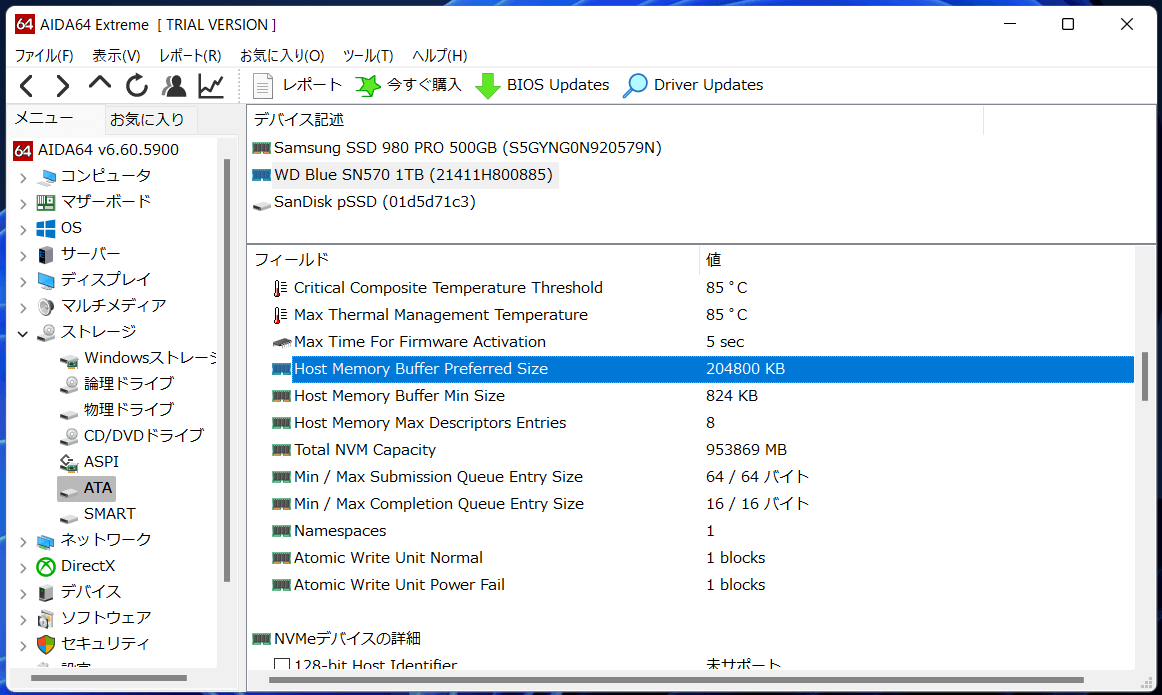Select the ソフトウェア icon in tree
Image resolution: width=1162 pixels, height=695 pixels.
(x=46, y=619)
